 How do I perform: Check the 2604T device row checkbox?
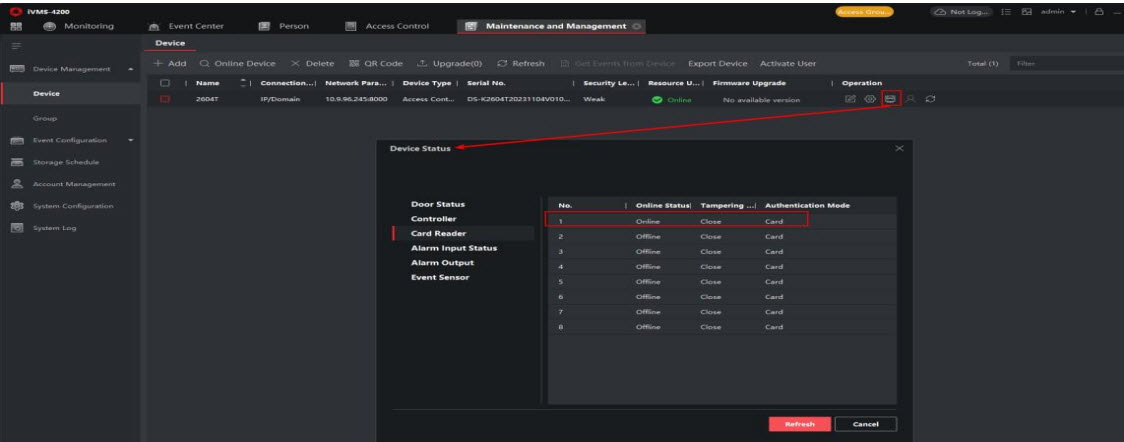pos(165,100)
